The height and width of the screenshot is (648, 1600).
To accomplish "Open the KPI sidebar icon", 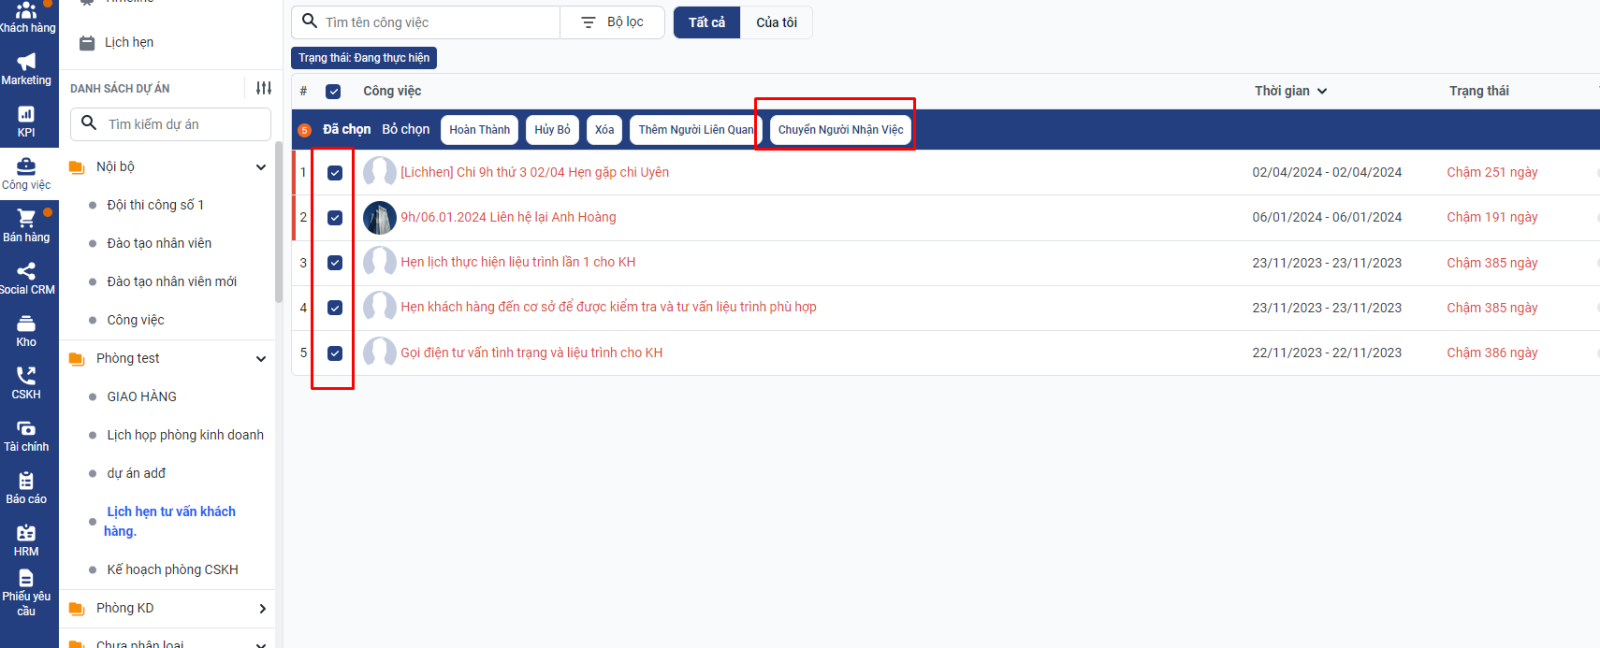I will coord(27,120).
